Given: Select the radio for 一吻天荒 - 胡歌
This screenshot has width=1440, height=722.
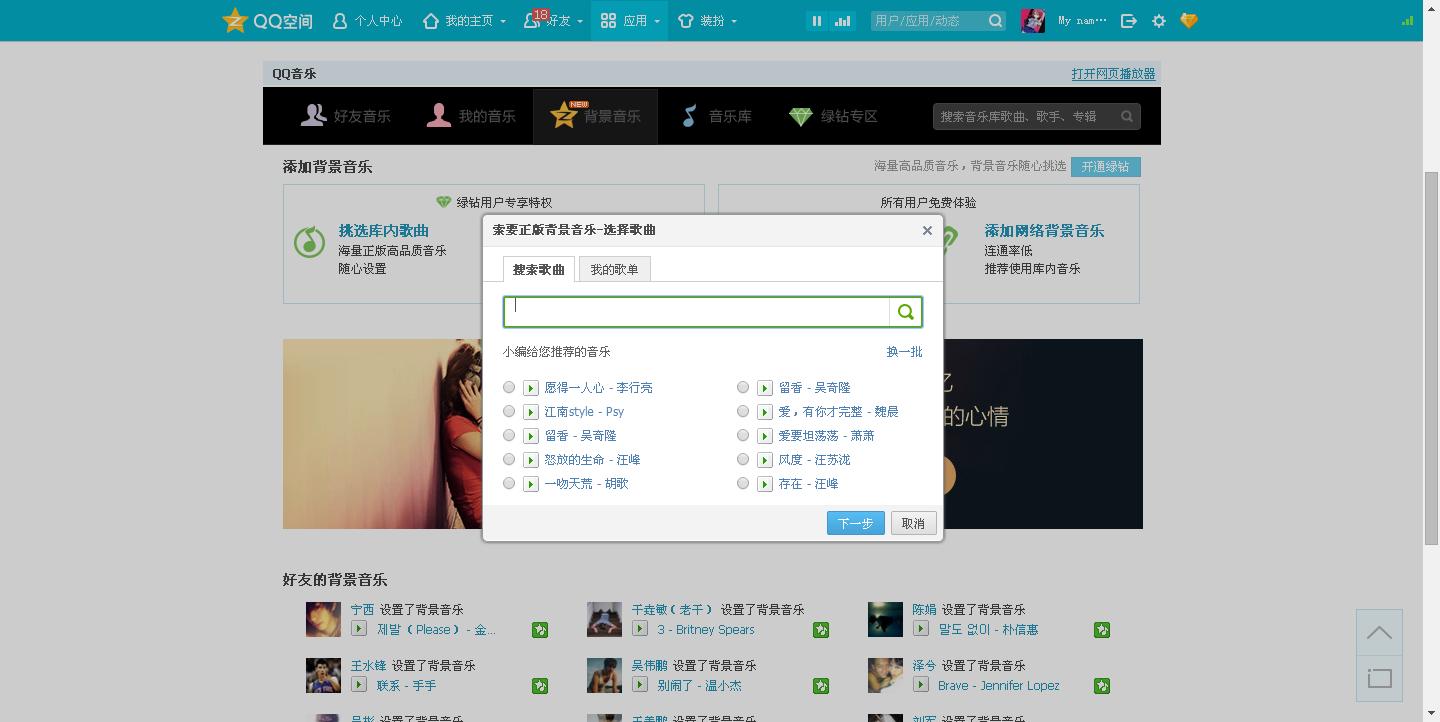Looking at the screenshot, I should point(509,483).
